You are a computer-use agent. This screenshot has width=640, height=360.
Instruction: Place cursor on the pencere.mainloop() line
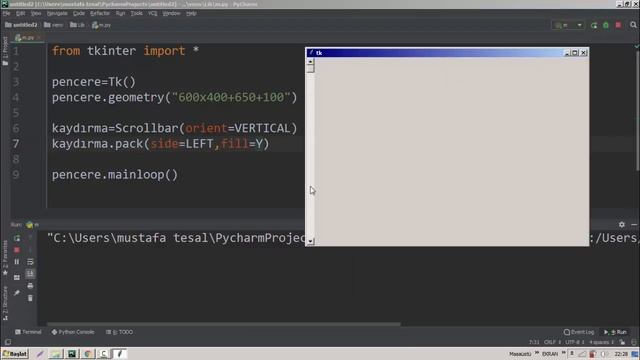click(115, 175)
